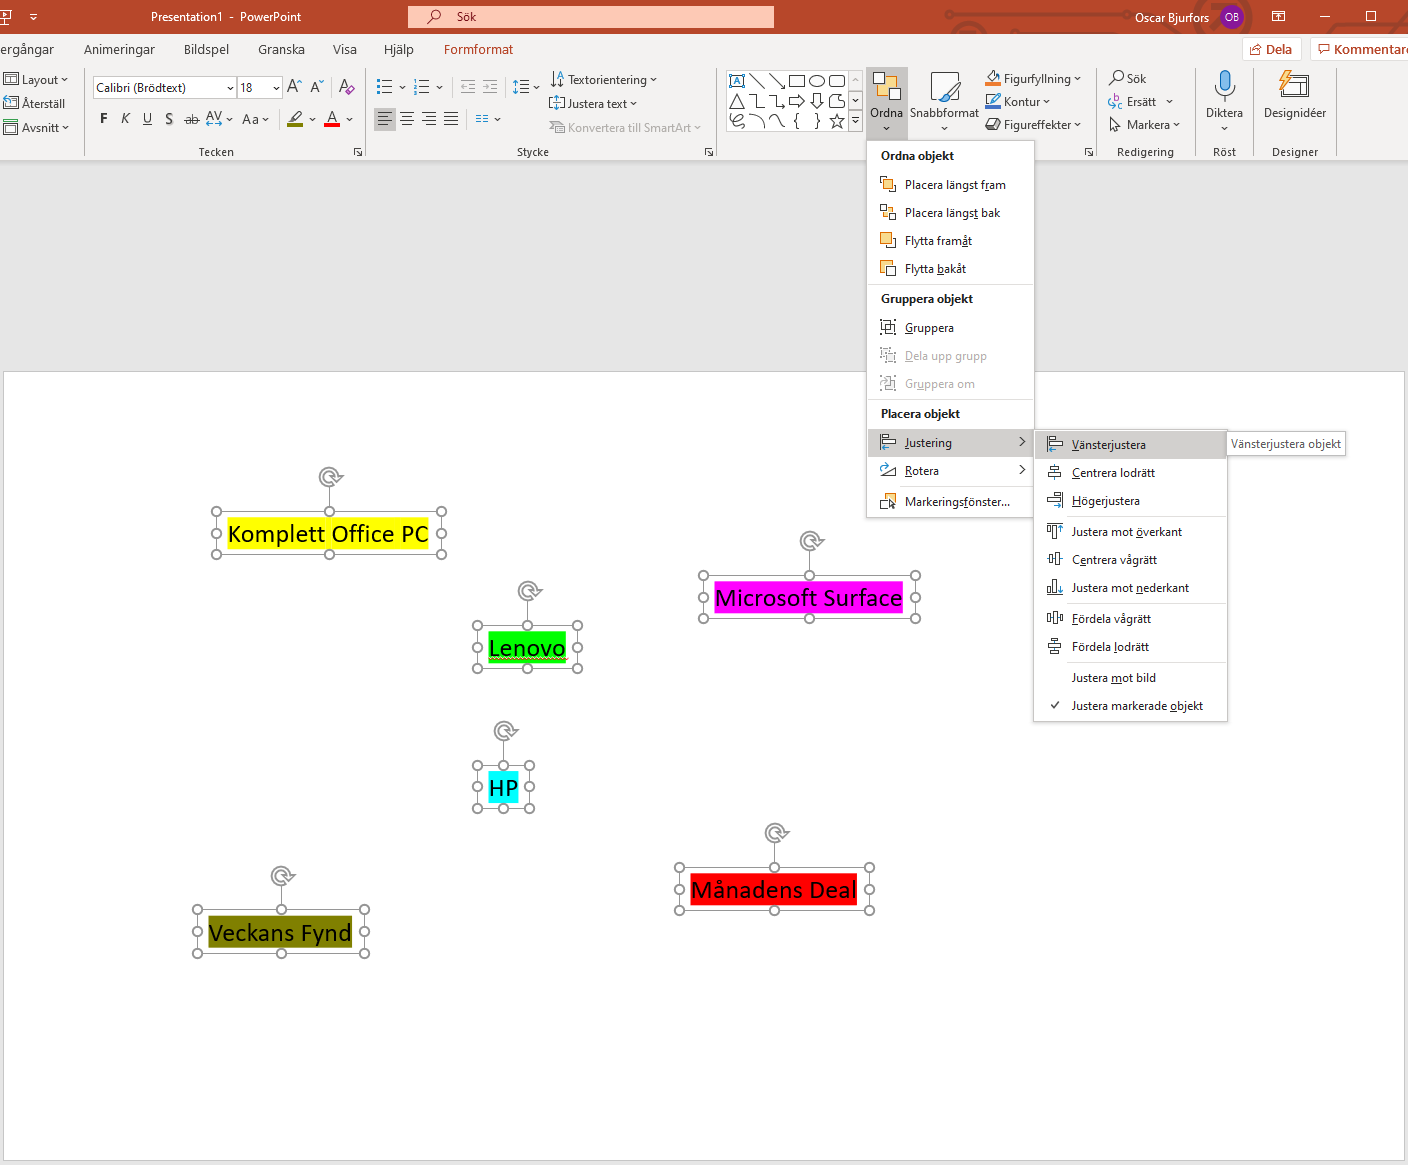Viewport: 1408px width, 1165px height.
Task: Toggle underline formatting U button
Action: (147, 119)
